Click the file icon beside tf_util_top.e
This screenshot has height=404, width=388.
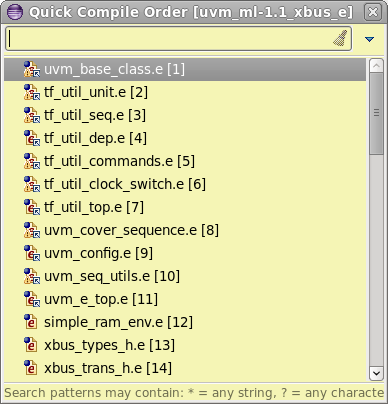[x=32, y=207]
